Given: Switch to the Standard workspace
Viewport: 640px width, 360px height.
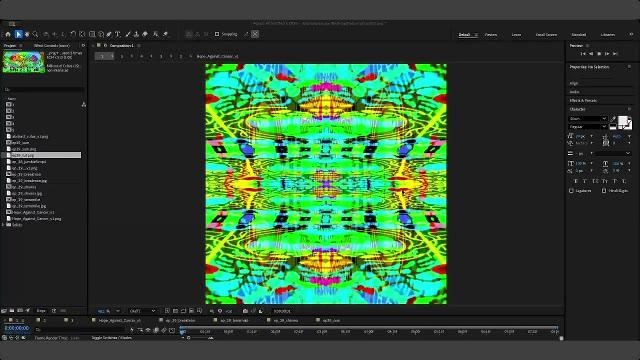Looking at the screenshot, I should pos(578,35).
